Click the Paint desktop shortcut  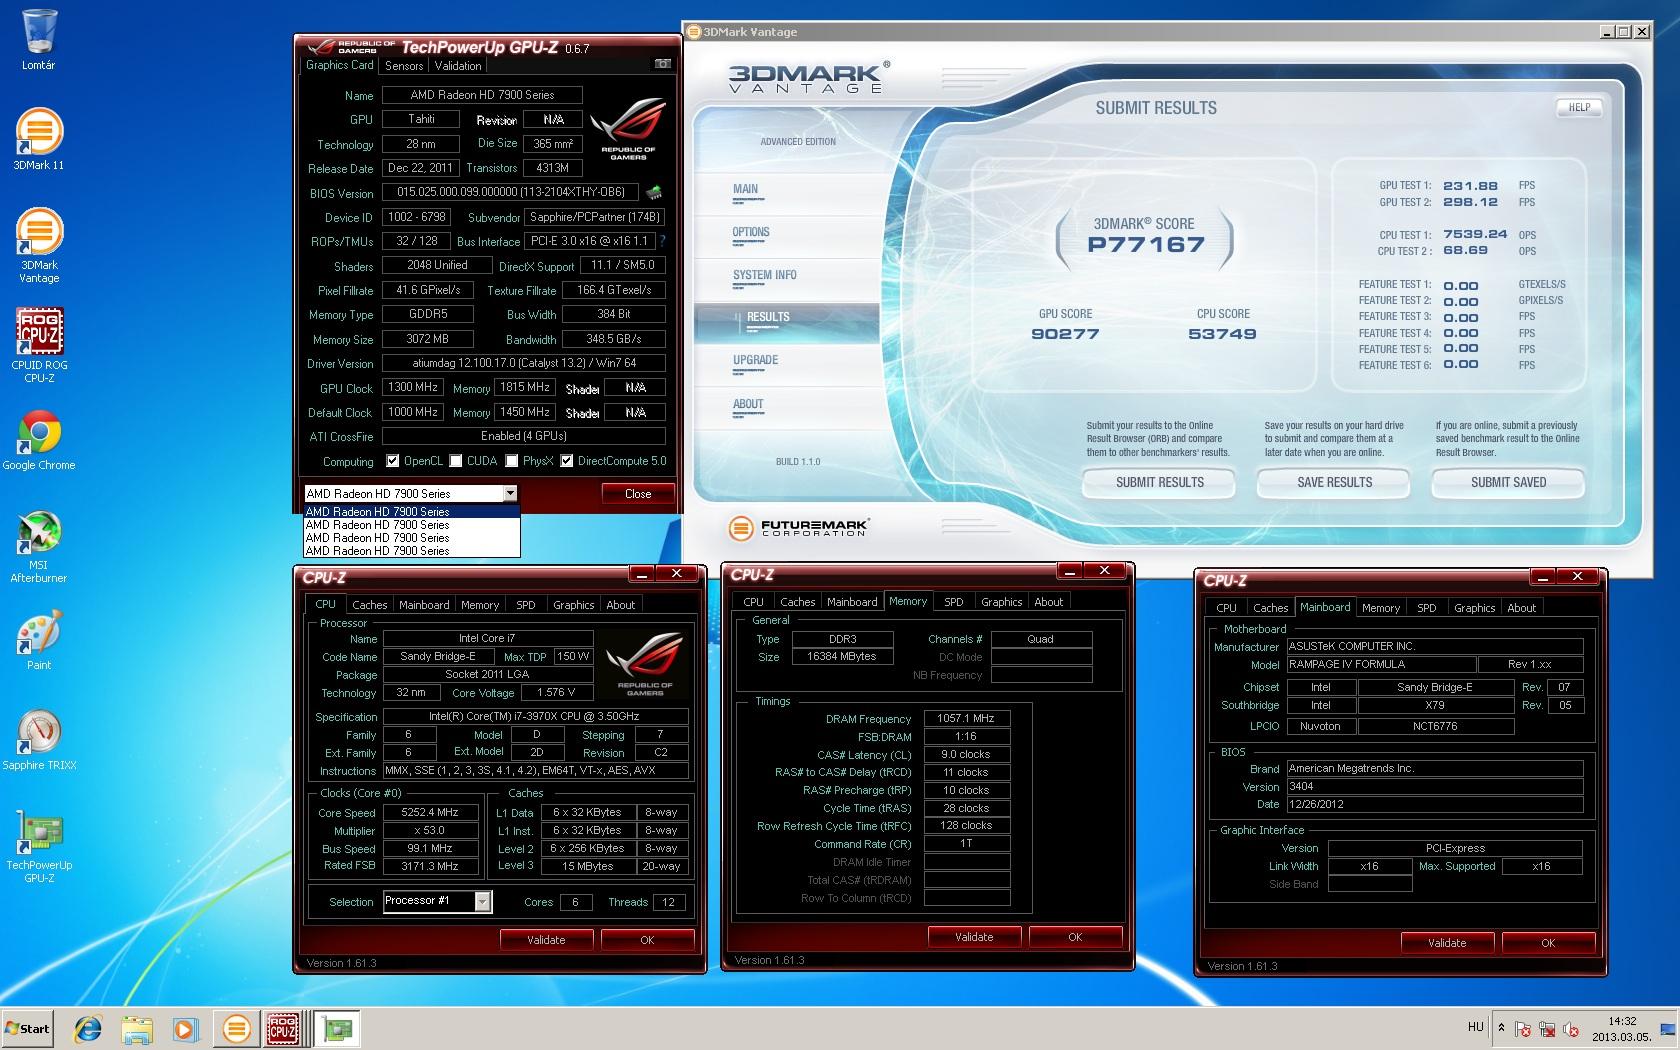coord(39,640)
